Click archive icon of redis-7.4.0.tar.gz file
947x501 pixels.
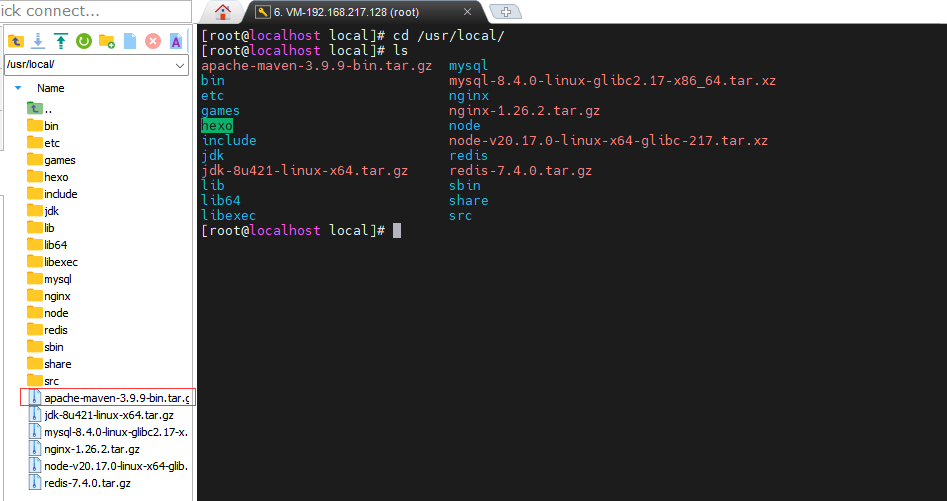coord(35,482)
